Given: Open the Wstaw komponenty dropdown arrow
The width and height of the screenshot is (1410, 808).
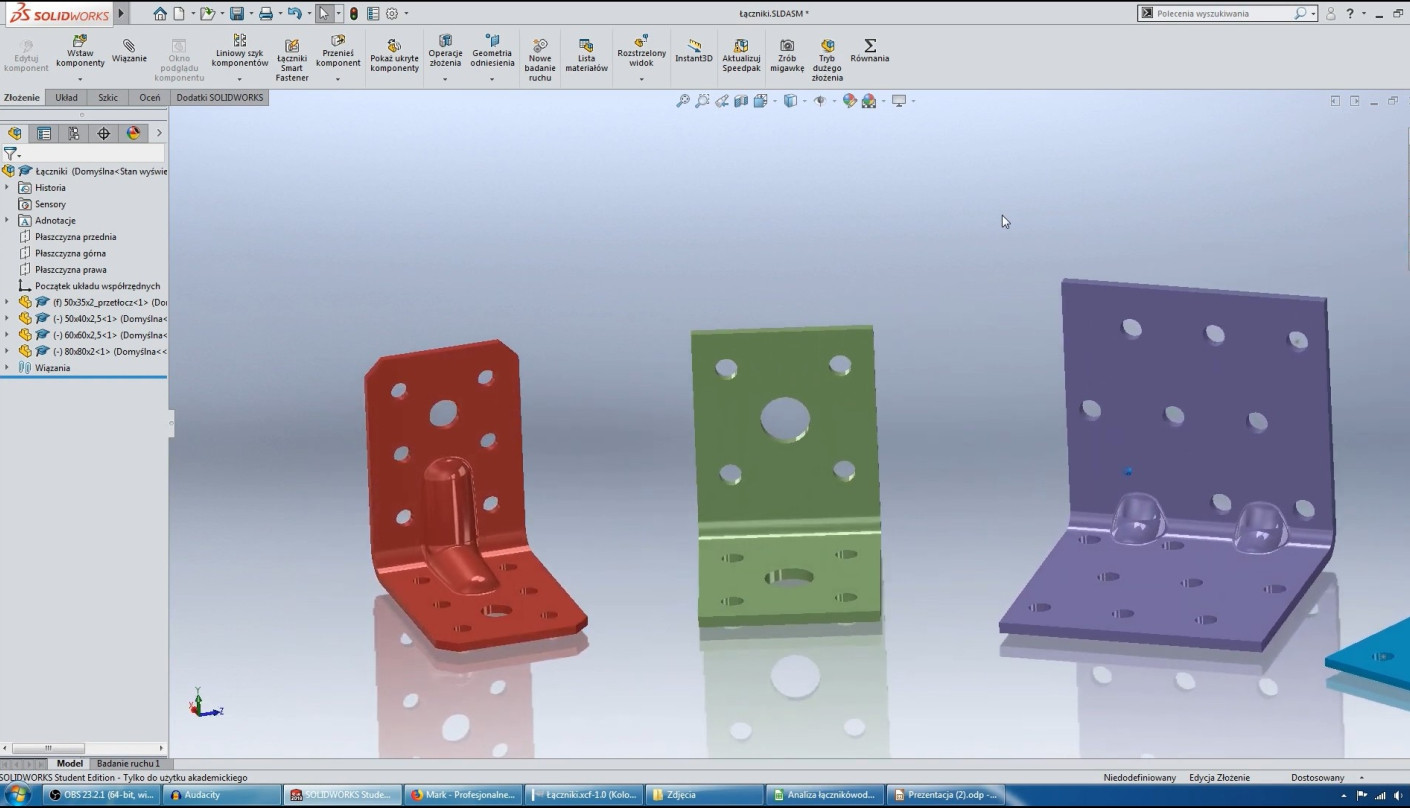Looking at the screenshot, I should 80,79.
